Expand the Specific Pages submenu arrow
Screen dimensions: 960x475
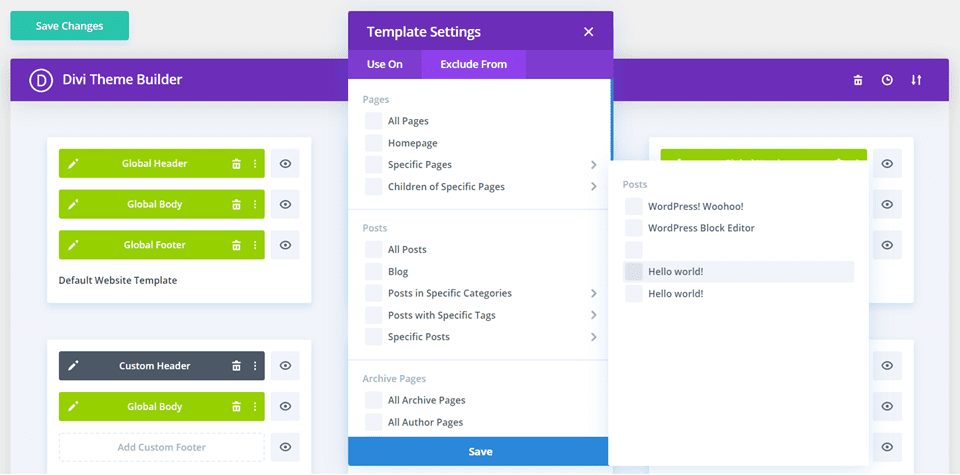(593, 165)
